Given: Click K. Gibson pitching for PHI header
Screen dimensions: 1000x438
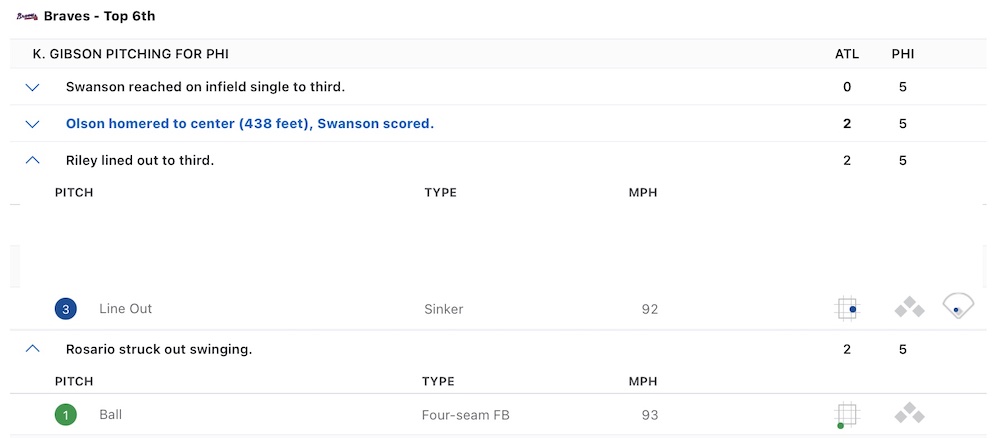Looking at the screenshot, I should point(131,54).
